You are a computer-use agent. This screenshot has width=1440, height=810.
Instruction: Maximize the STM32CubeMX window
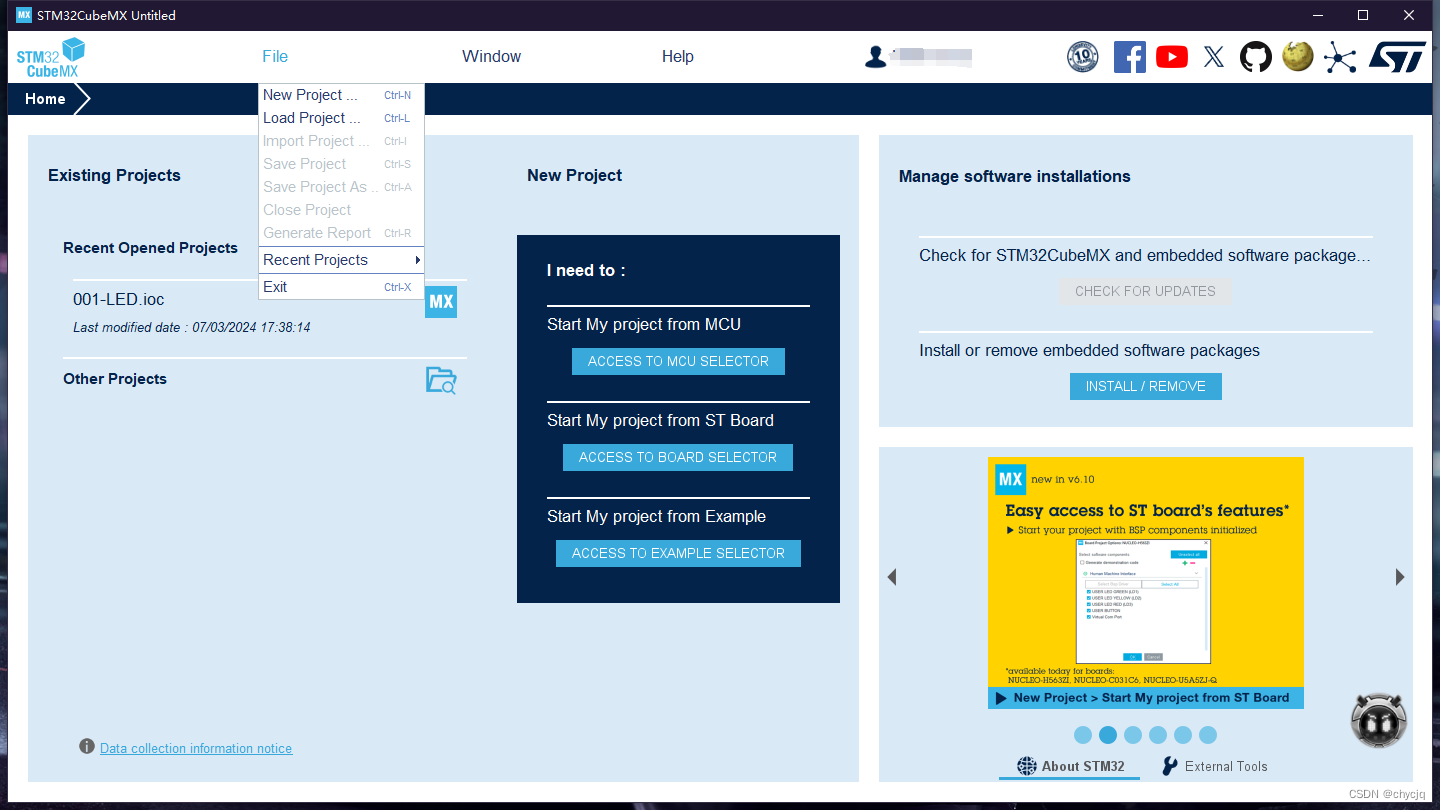coord(1362,15)
